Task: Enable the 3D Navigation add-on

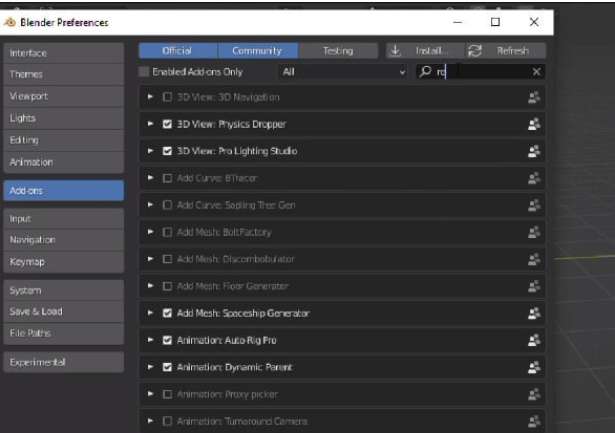Action: [167, 97]
